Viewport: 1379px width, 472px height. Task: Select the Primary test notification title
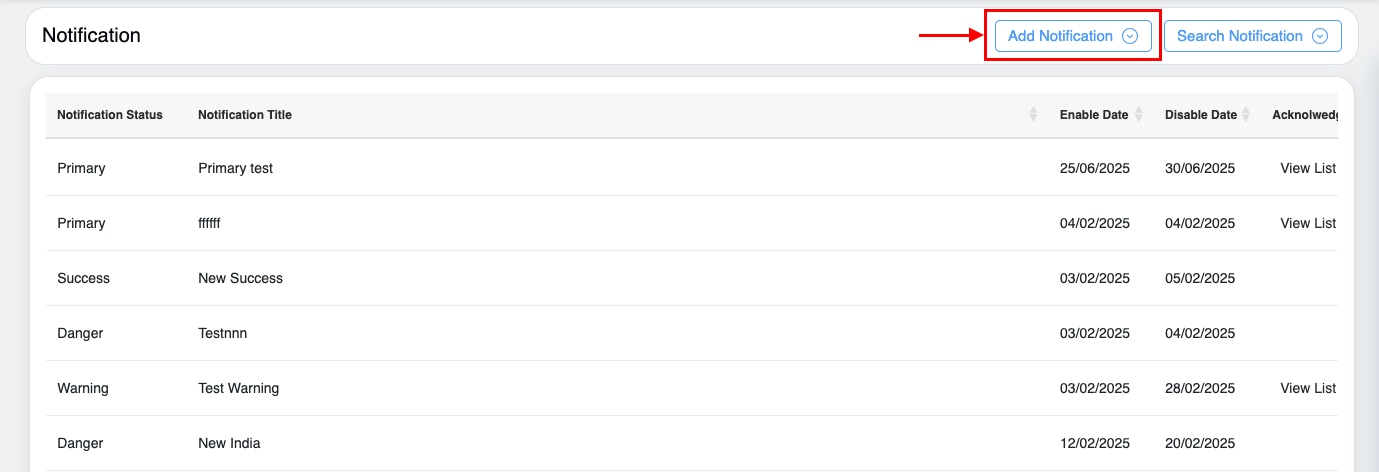click(236, 168)
